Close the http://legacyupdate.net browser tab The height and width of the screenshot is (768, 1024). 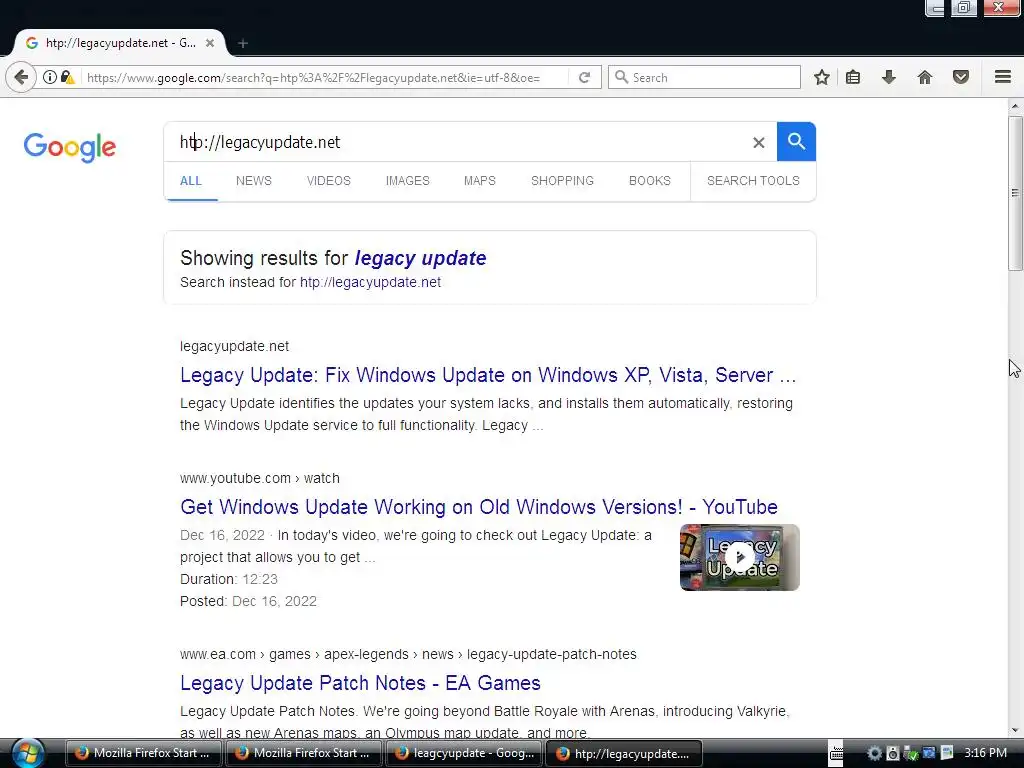[x=210, y=43]
